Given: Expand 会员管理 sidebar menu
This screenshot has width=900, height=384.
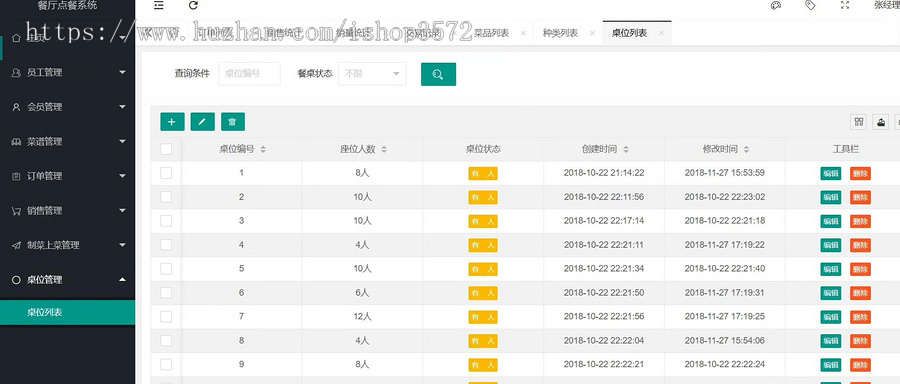Looking at the screenshot, I should 68,107.
